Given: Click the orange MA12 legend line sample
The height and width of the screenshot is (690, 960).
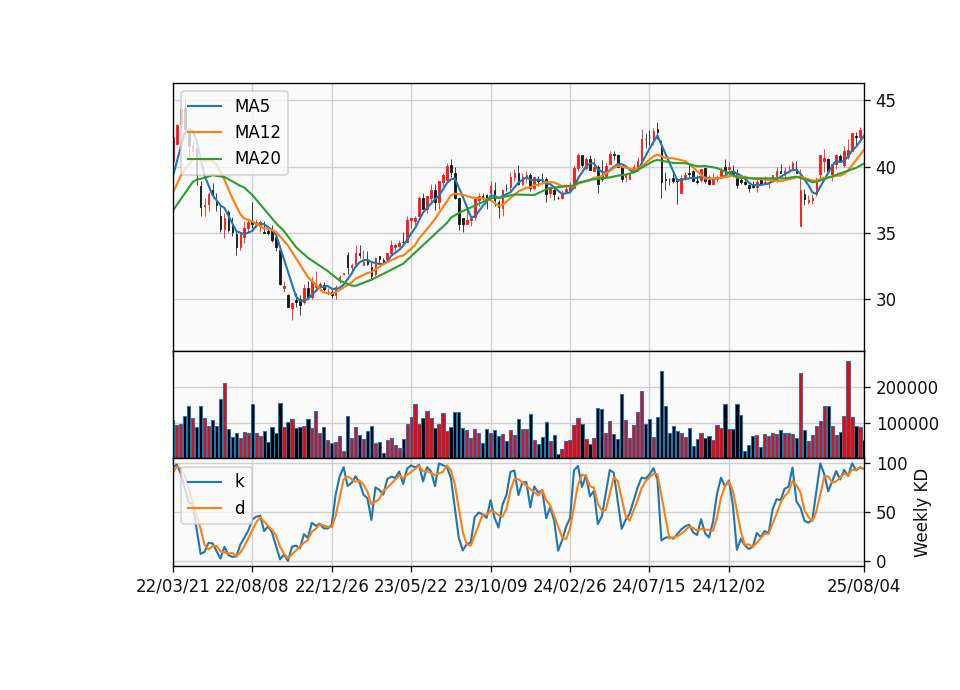Looking at the screenshot, I should [x=204, y=132].
